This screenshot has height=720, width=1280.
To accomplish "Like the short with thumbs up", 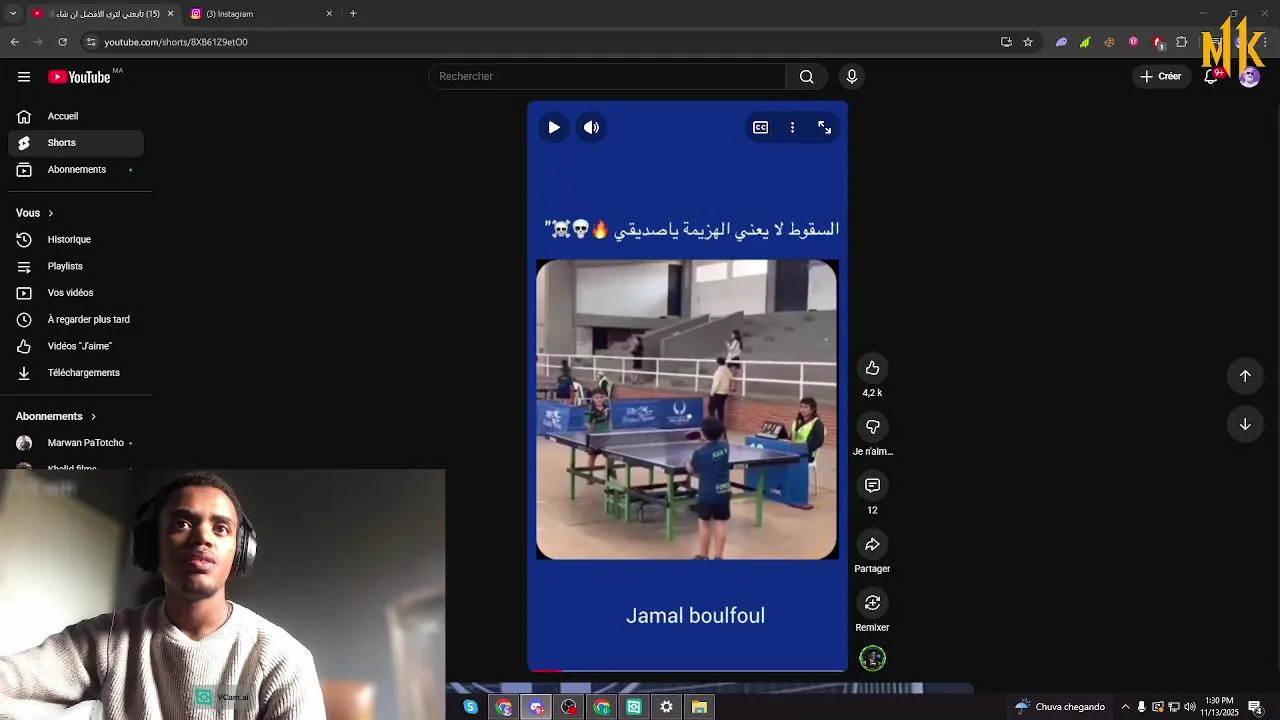I will coord(872,368).
